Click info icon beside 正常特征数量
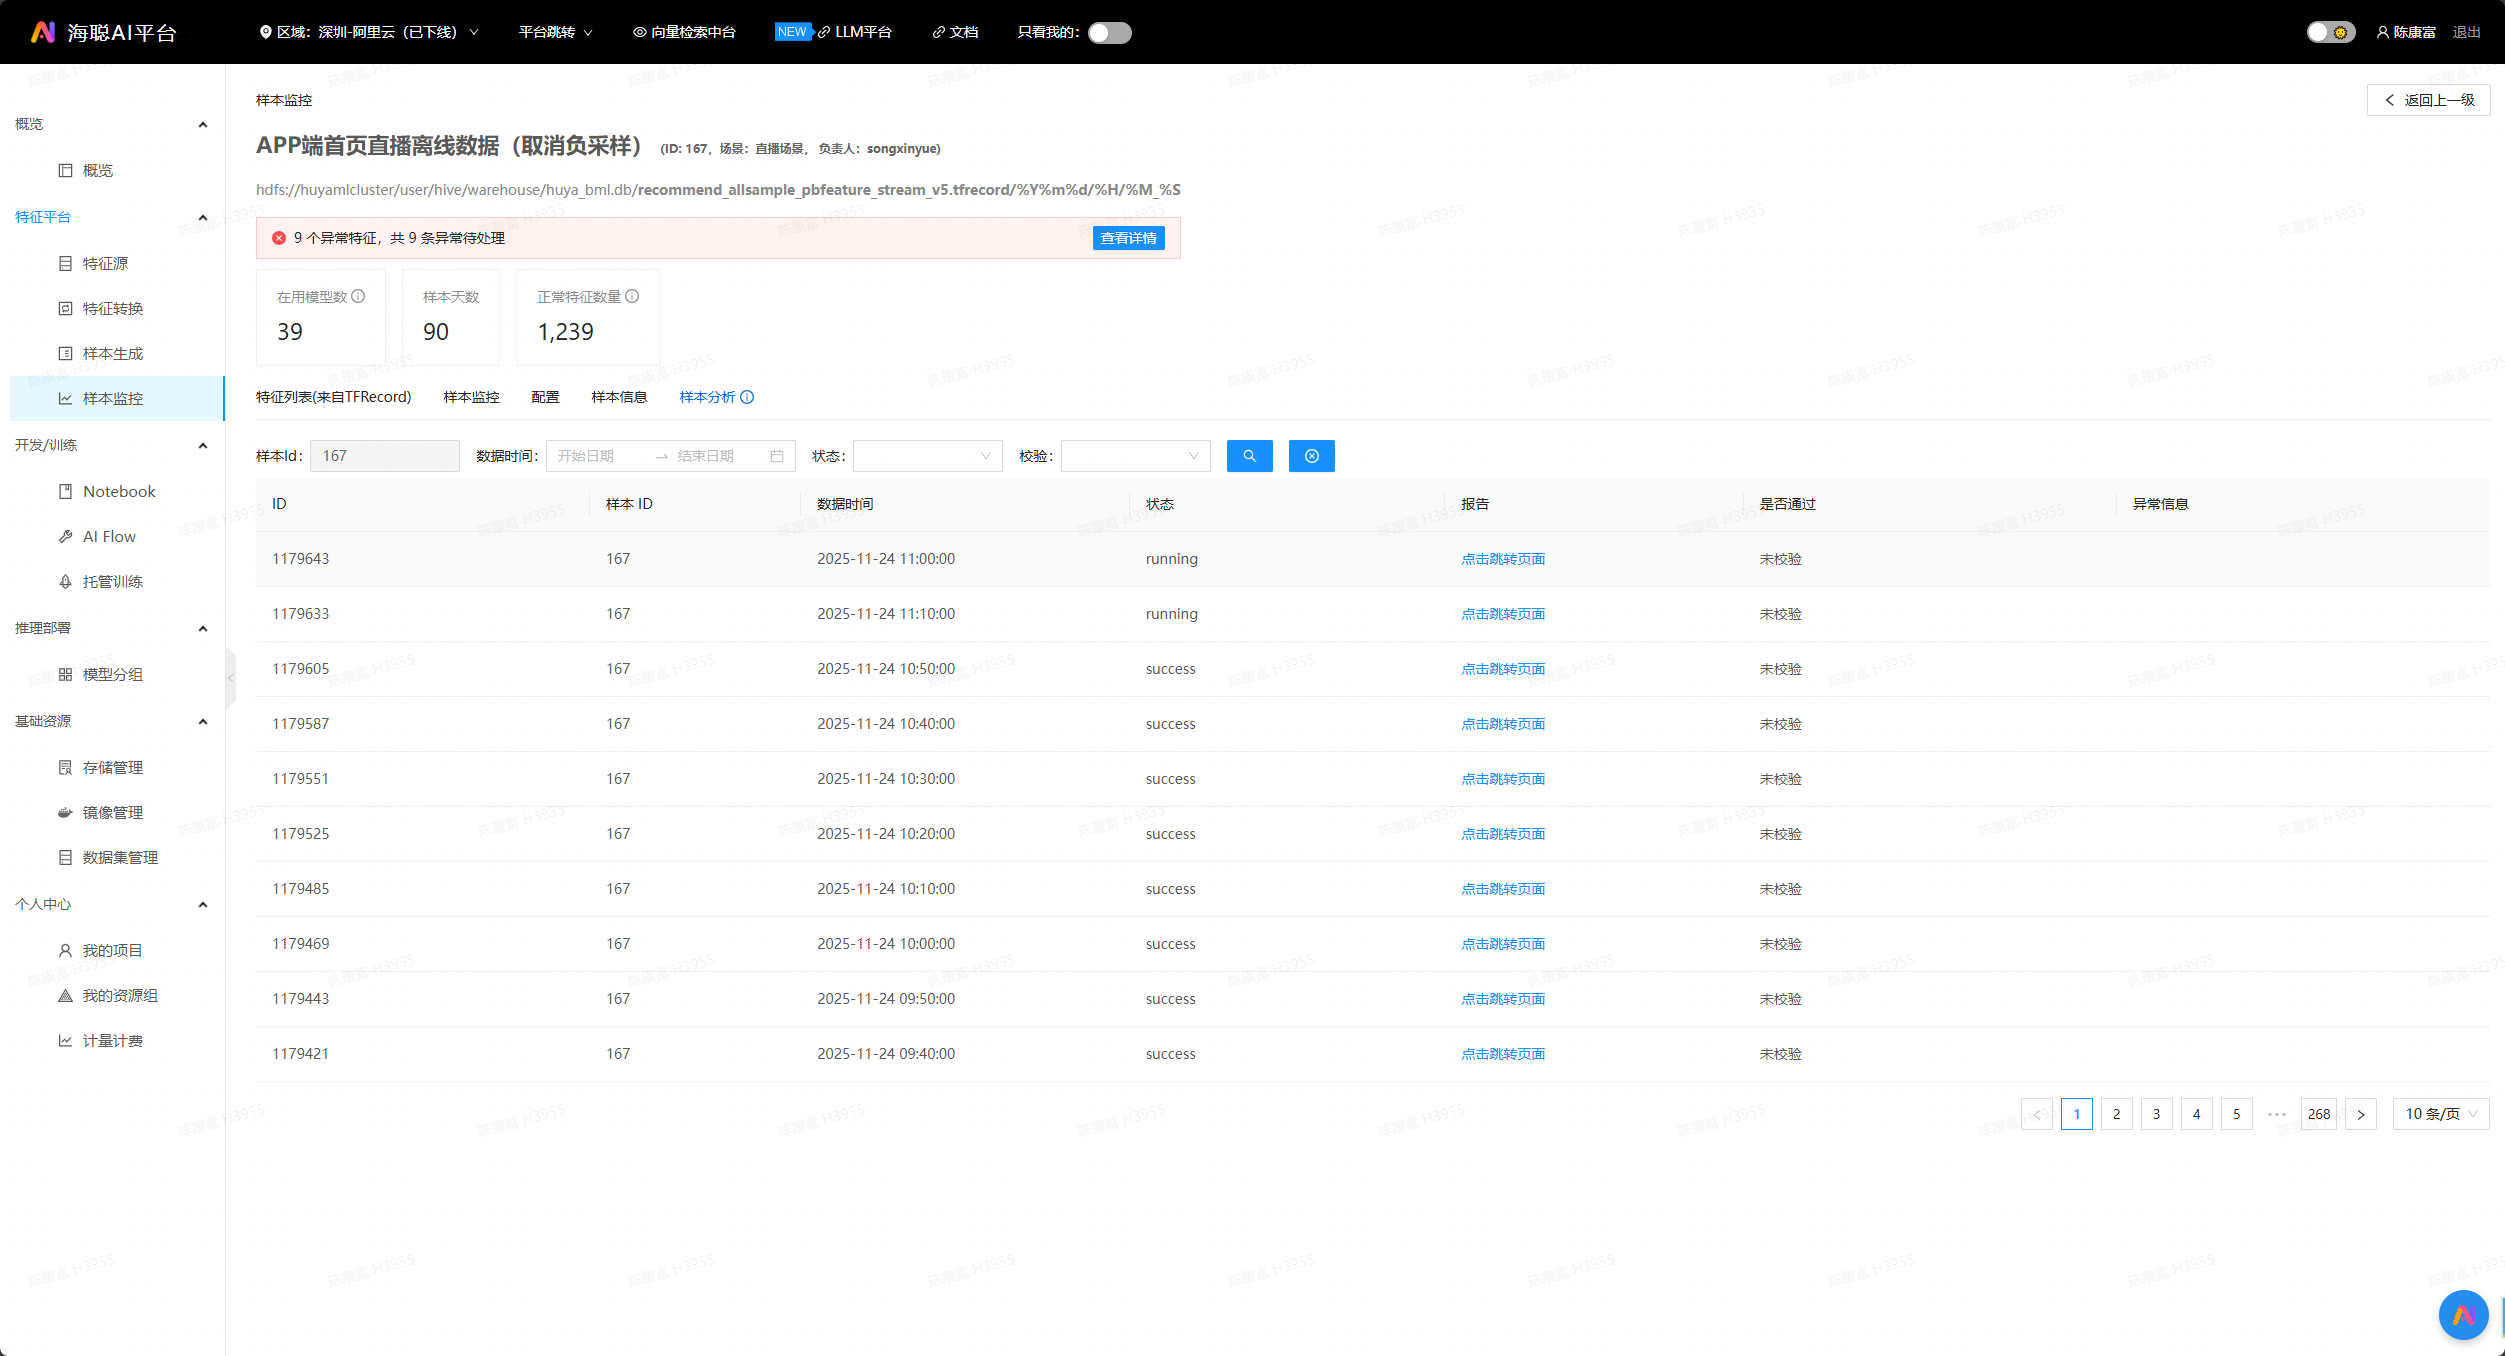The width and height of the screenshot is (2505, 1356). [x=632, y=296]
